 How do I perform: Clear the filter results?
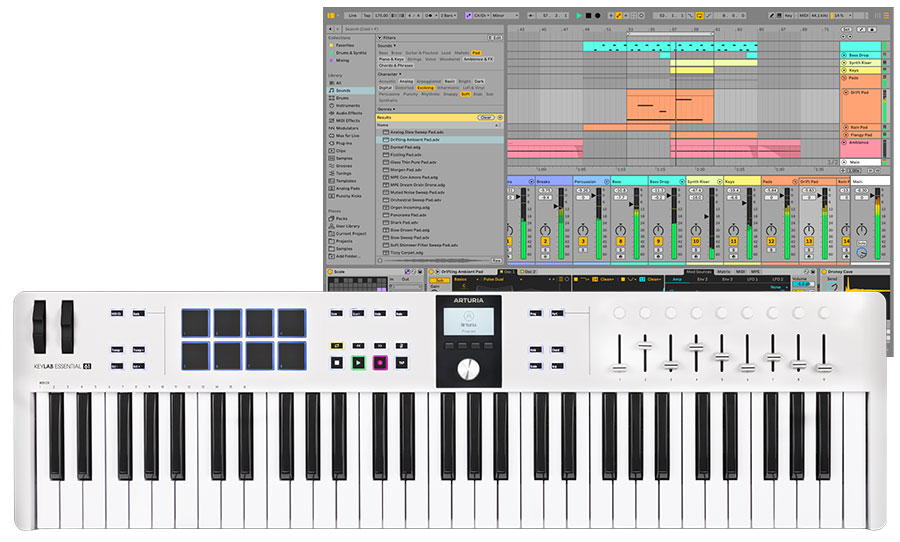pyautogui.click(x=486, y=117)
